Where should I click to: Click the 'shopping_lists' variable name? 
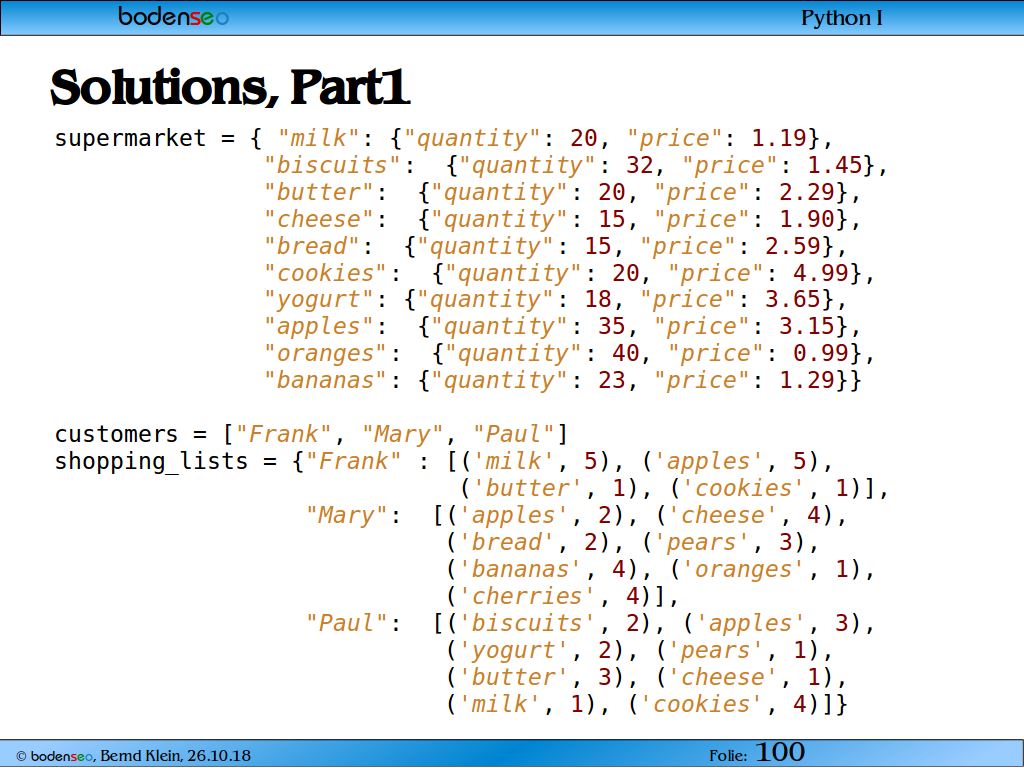(151, 461)
